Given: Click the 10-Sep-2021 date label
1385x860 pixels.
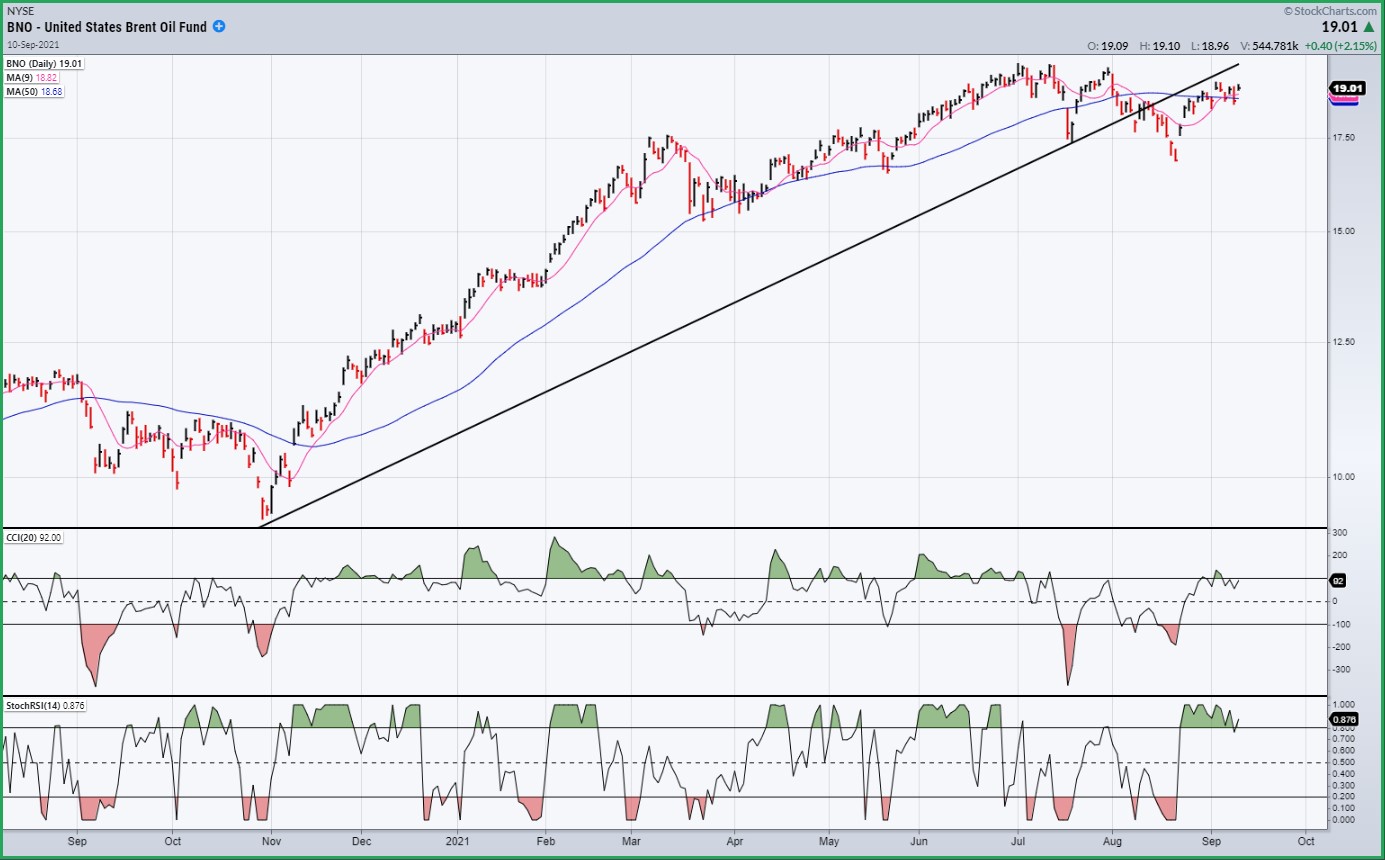Looking at the screenshot, I should [31, 46].
